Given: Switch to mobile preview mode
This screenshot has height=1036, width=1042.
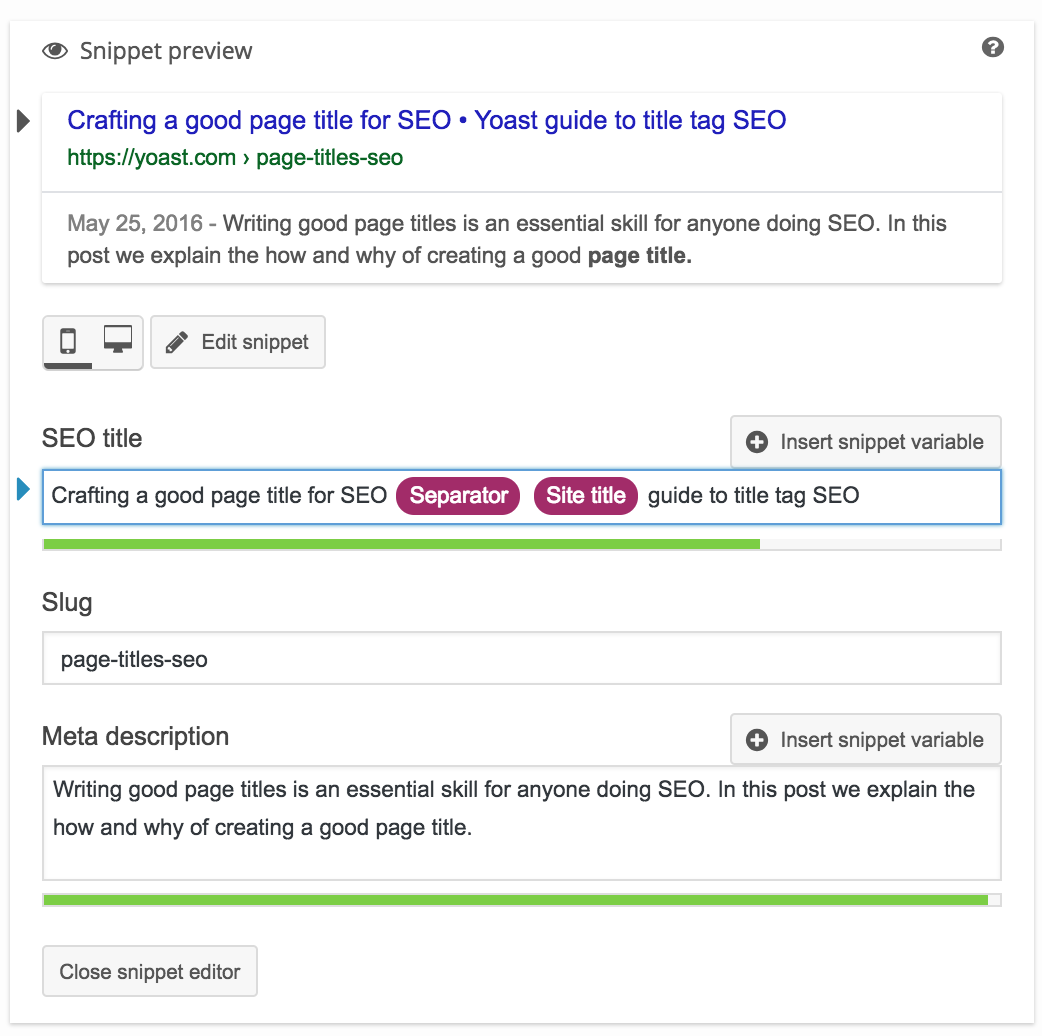Looking at the screenshot, I should [68, 342].
